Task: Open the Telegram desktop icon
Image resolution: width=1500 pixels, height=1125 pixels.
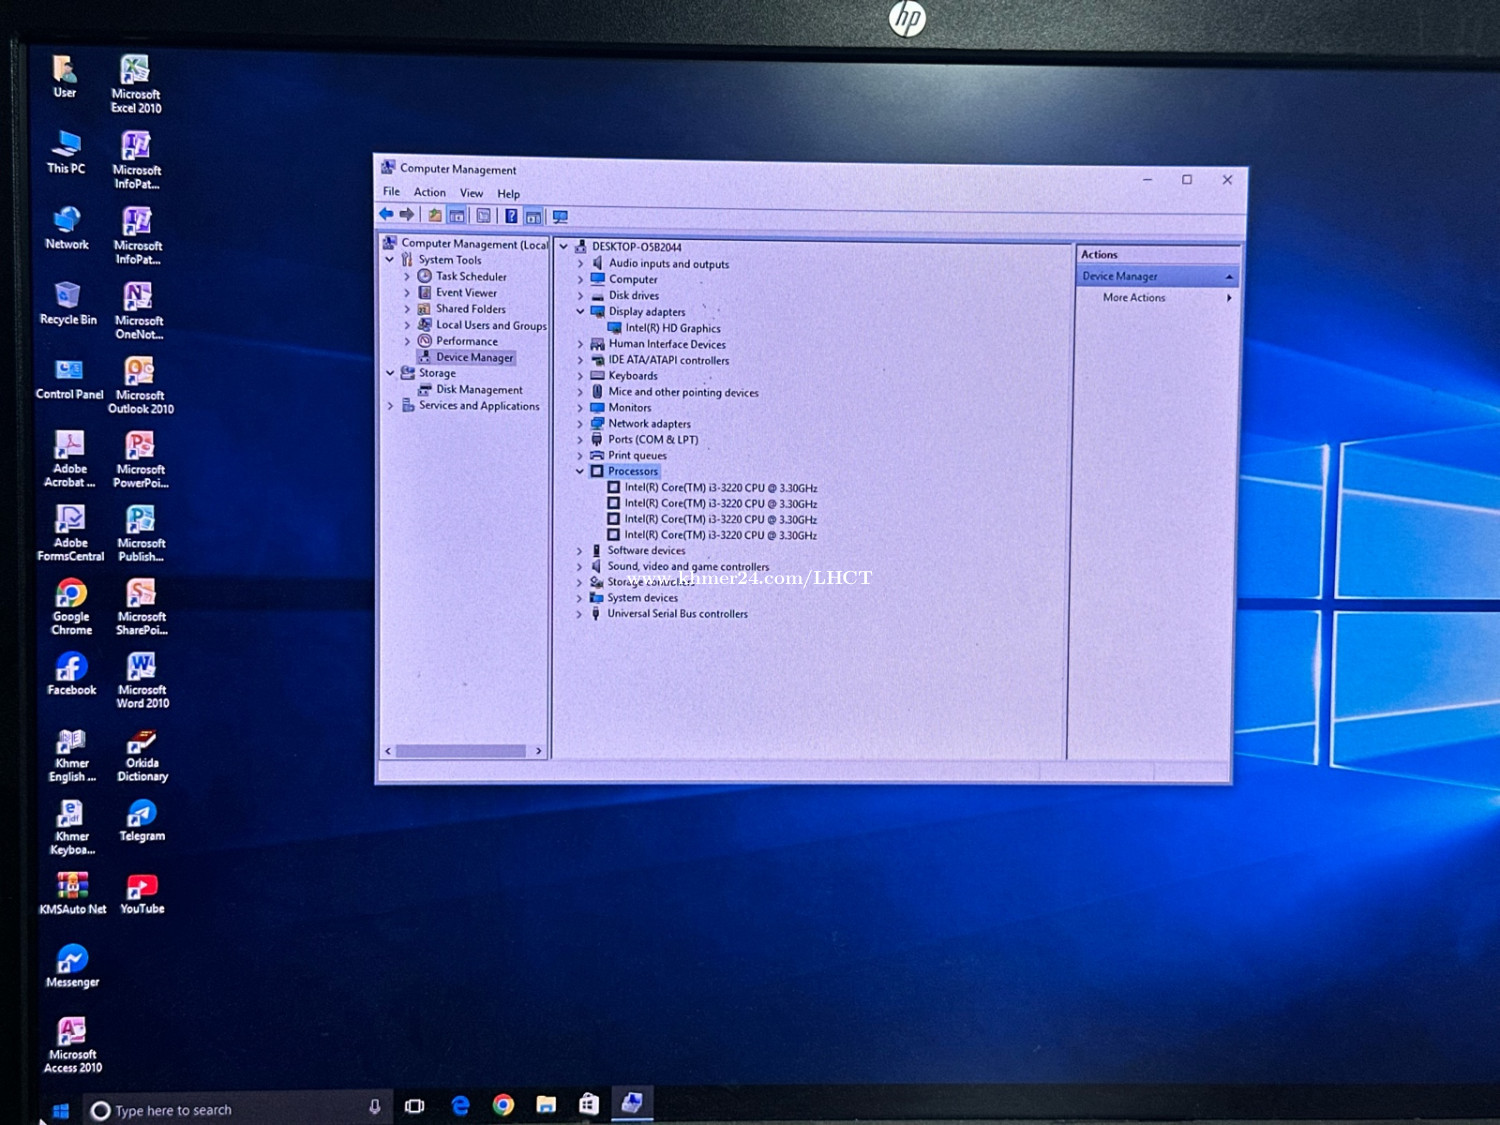Action: pyautogui.click(x=142, y=821)
